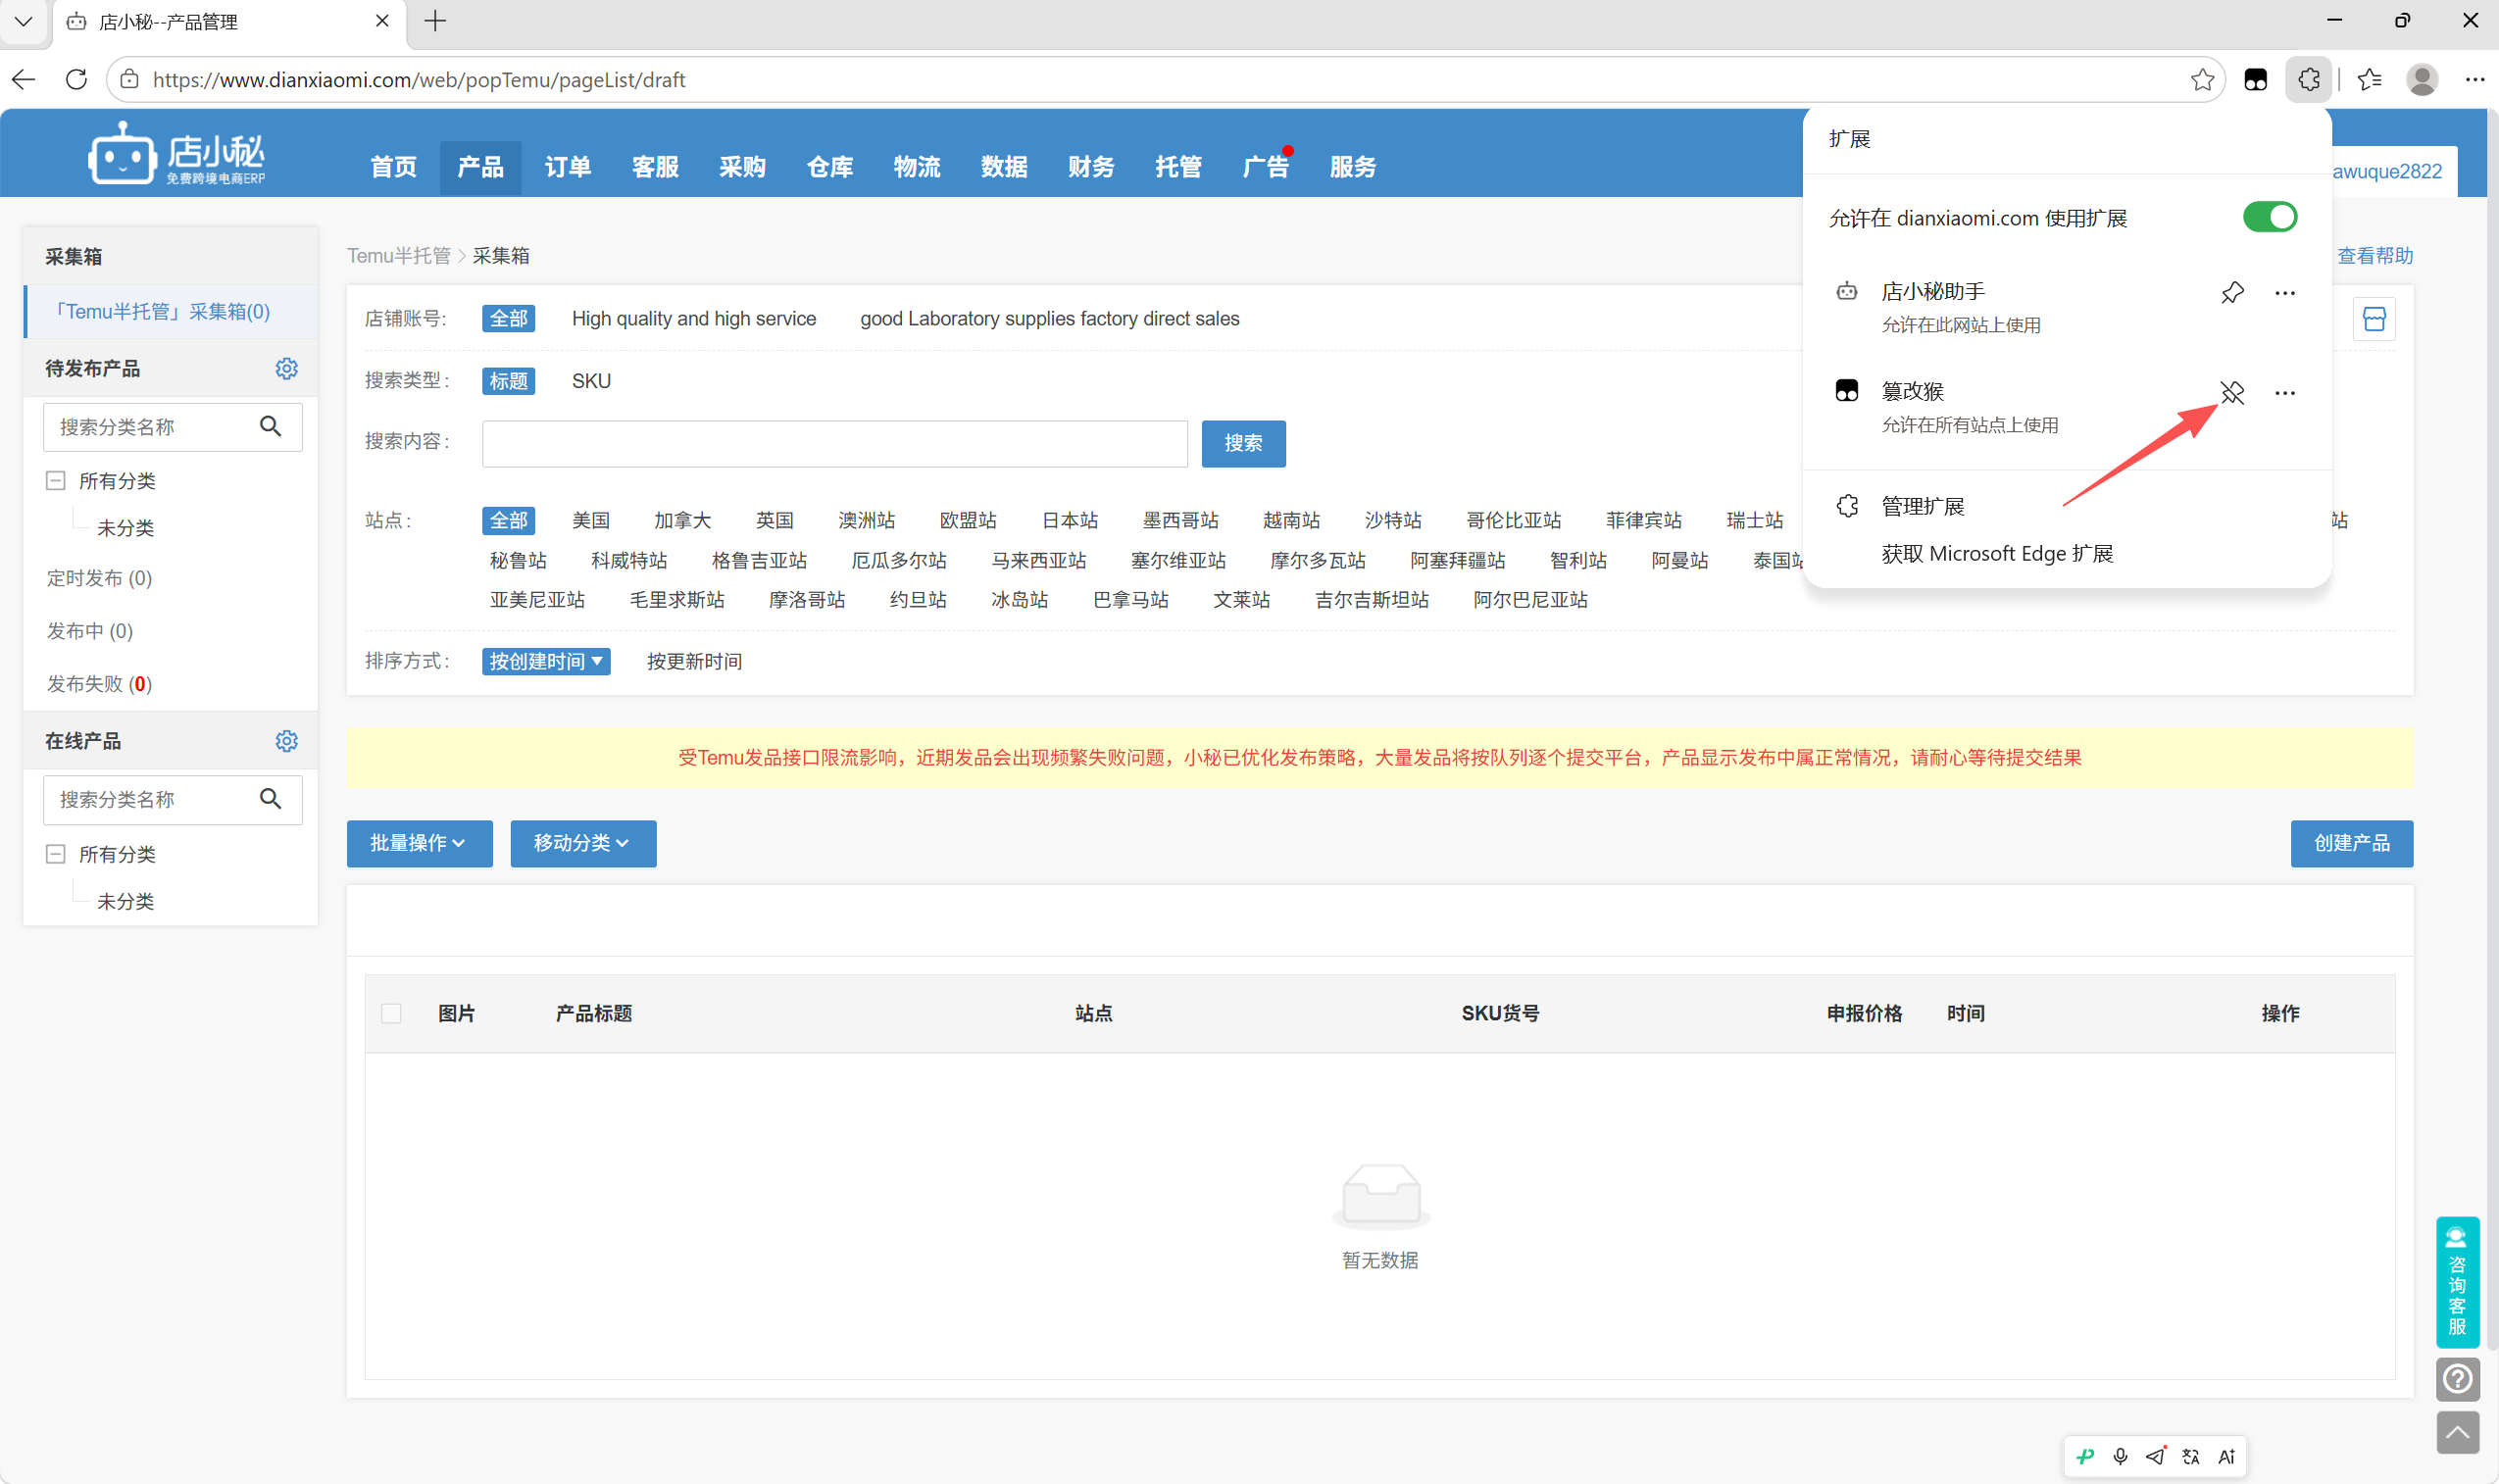Open settings gear for 在线产品
Viewport: 2499px width, 1484px height.
(287, 741)
